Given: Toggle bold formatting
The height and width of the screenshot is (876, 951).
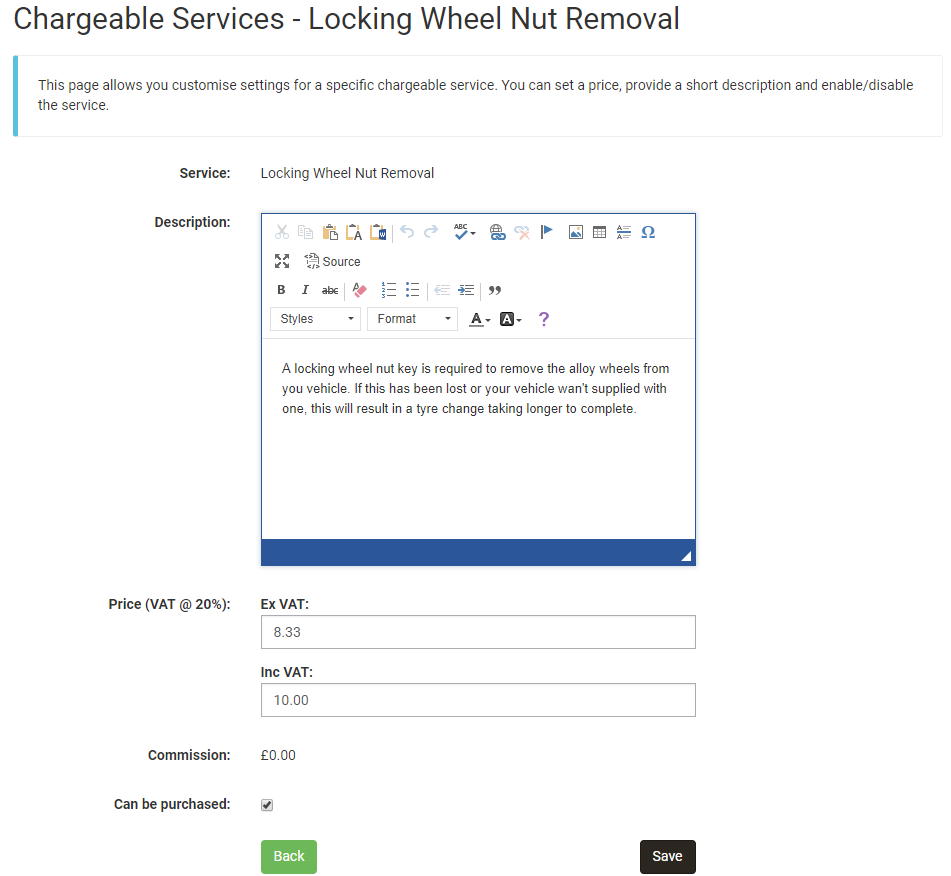Looking at the screenshot, I should (x=281, y=290).
